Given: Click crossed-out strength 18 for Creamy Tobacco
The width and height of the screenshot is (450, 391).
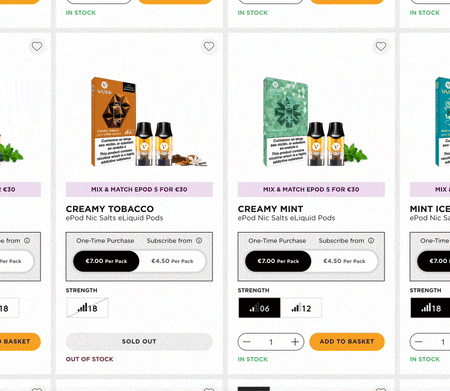Looking at the screenshot, I should (87, 308).
